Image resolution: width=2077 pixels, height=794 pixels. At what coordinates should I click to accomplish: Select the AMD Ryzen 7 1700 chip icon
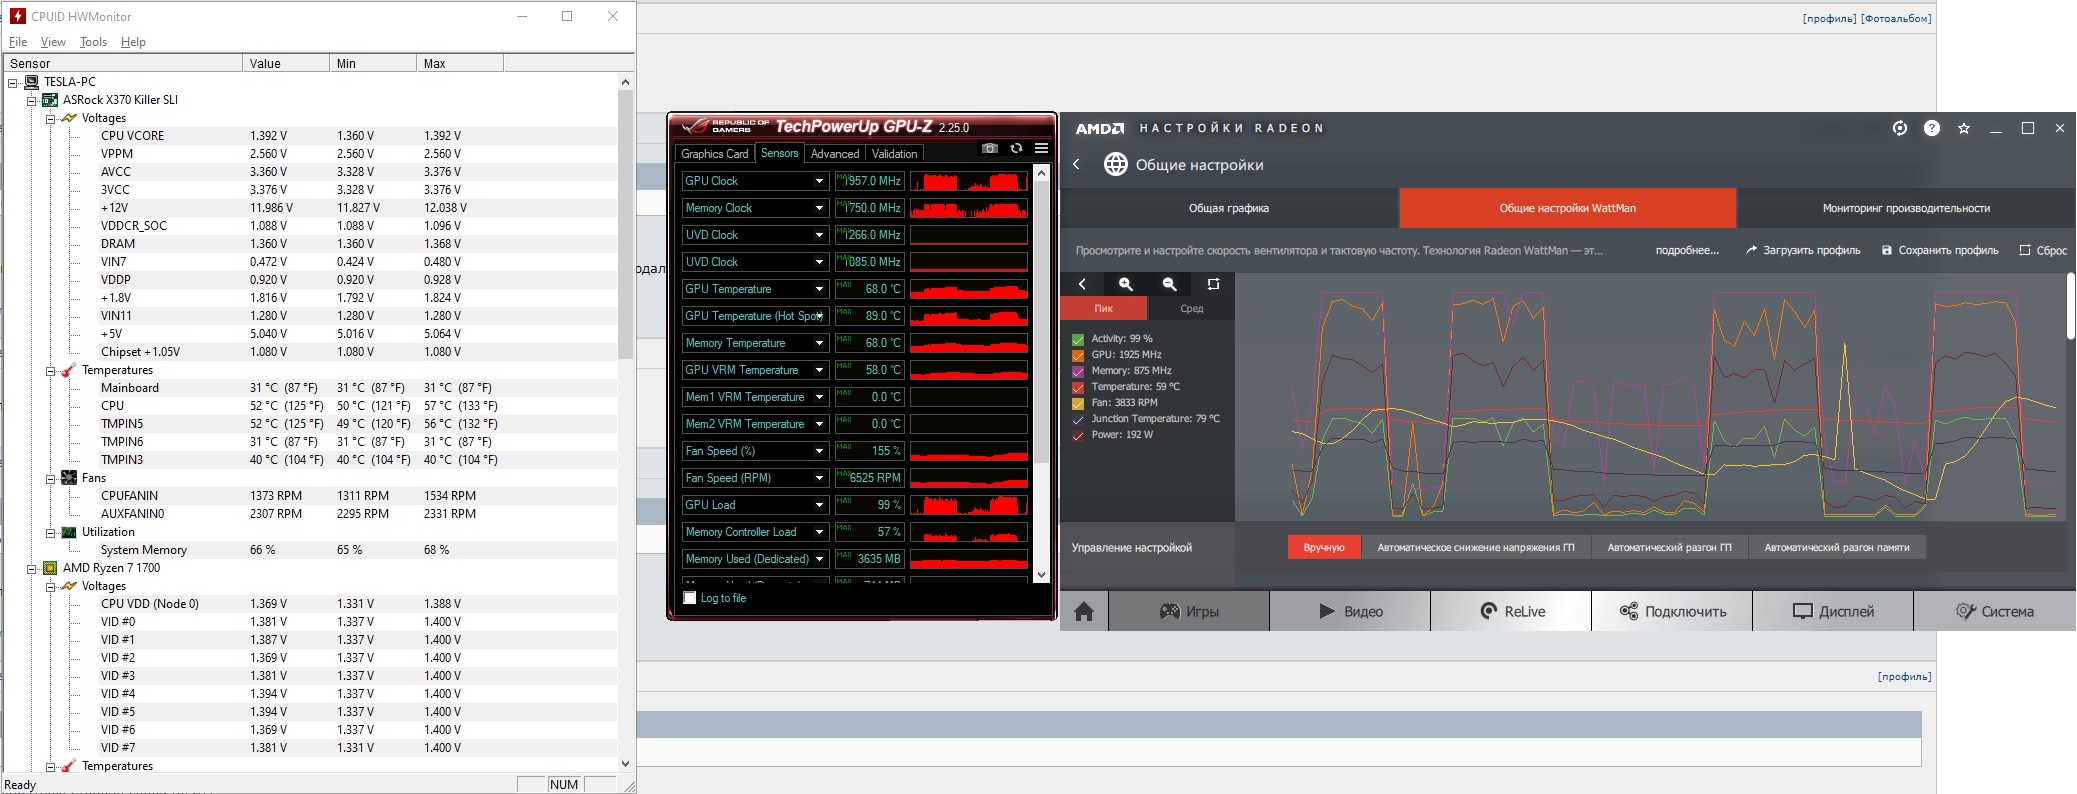tap(50, 568)
